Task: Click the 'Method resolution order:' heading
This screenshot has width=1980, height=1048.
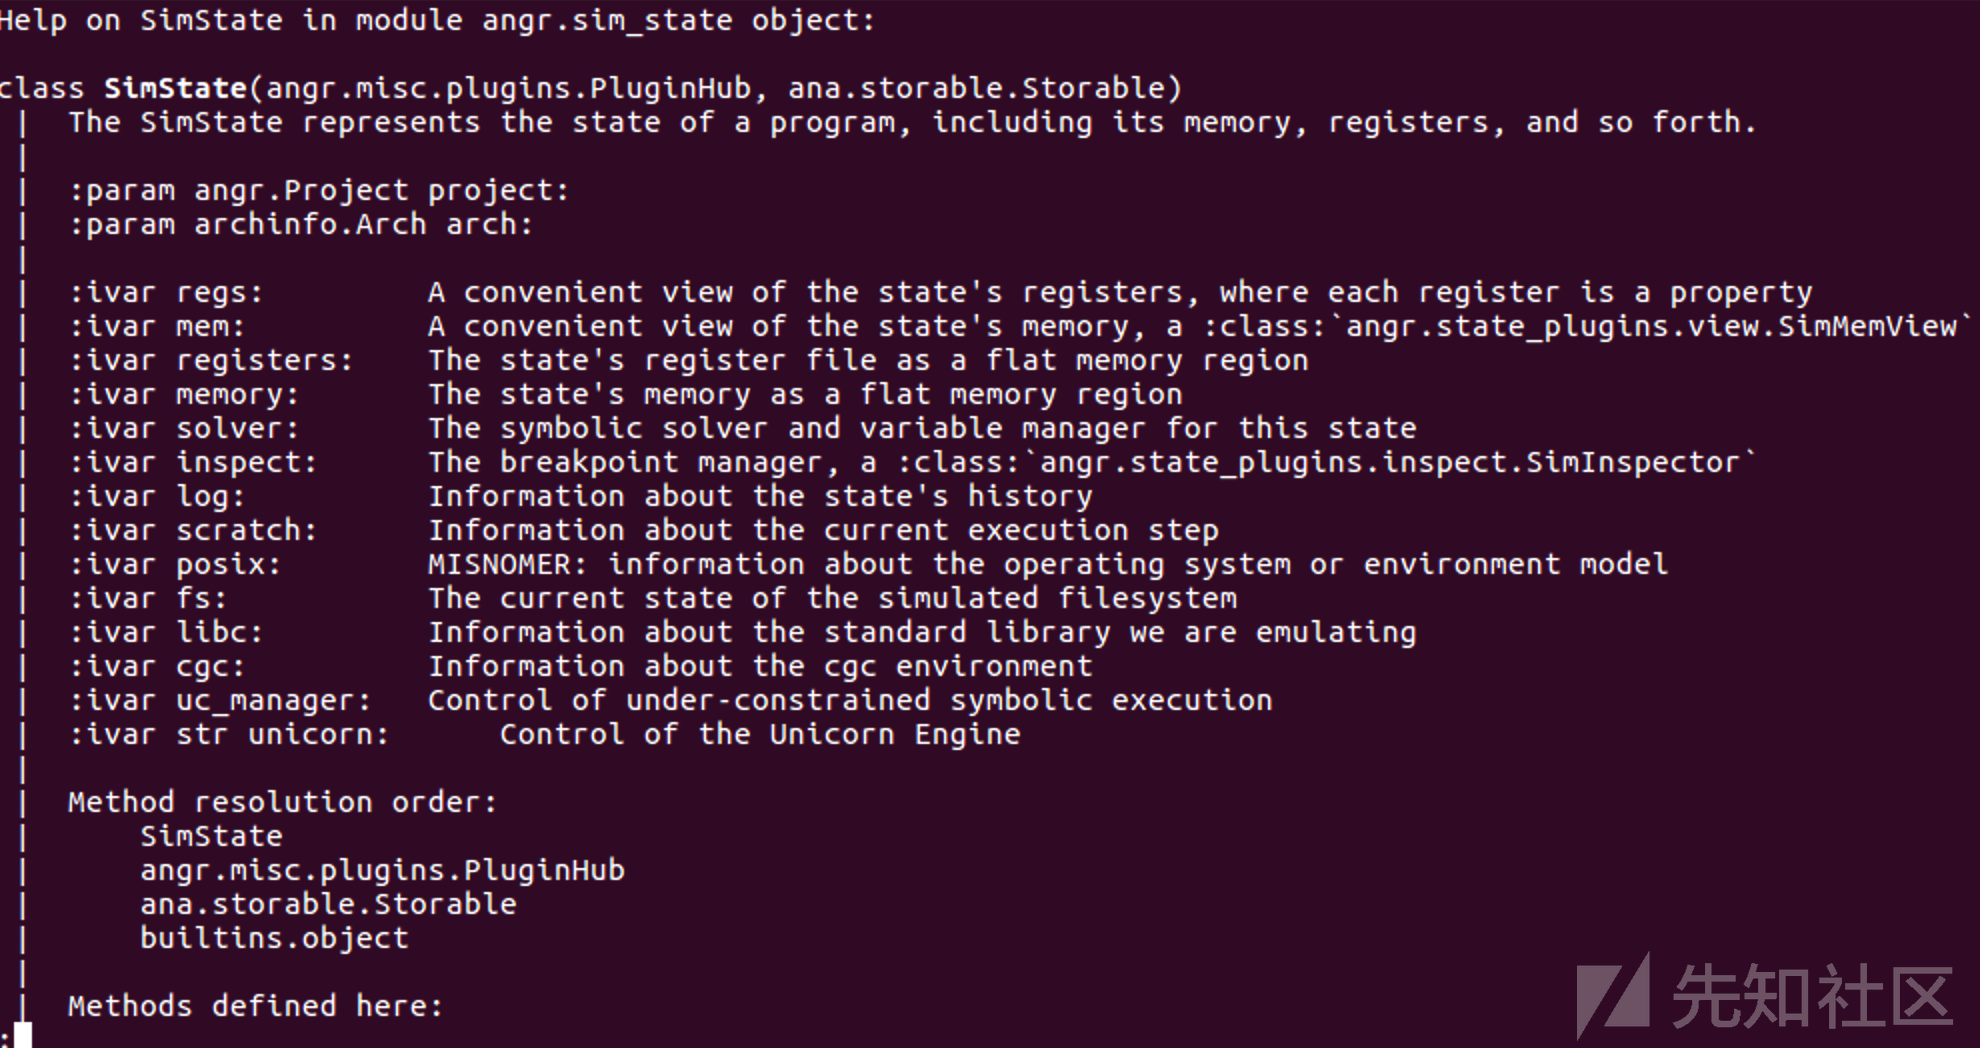Action: [x=283, y=802]
